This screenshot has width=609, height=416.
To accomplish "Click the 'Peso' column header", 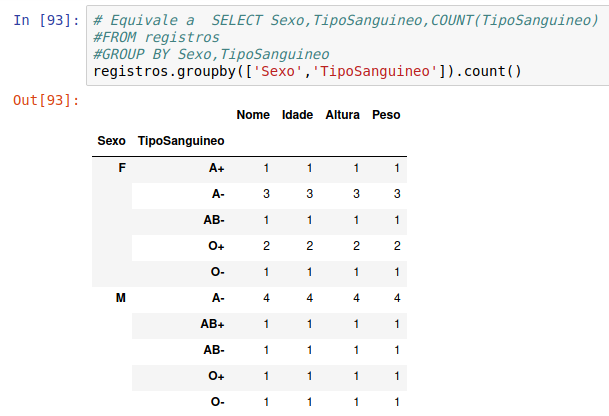I will 386,115.
